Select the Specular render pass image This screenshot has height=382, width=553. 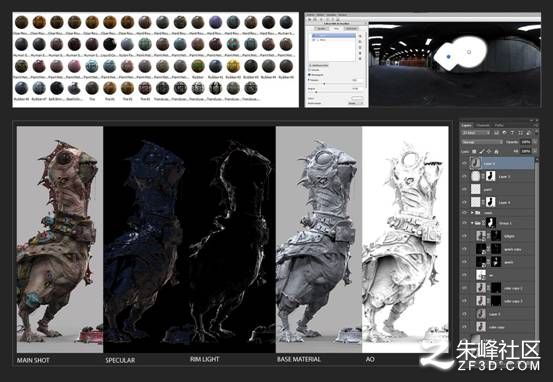[x=146, y=239]
